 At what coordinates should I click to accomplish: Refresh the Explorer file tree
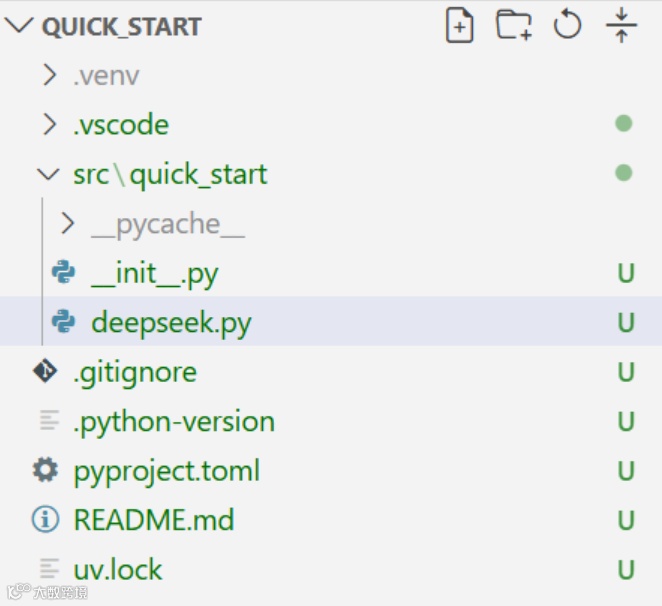[568, 26]
